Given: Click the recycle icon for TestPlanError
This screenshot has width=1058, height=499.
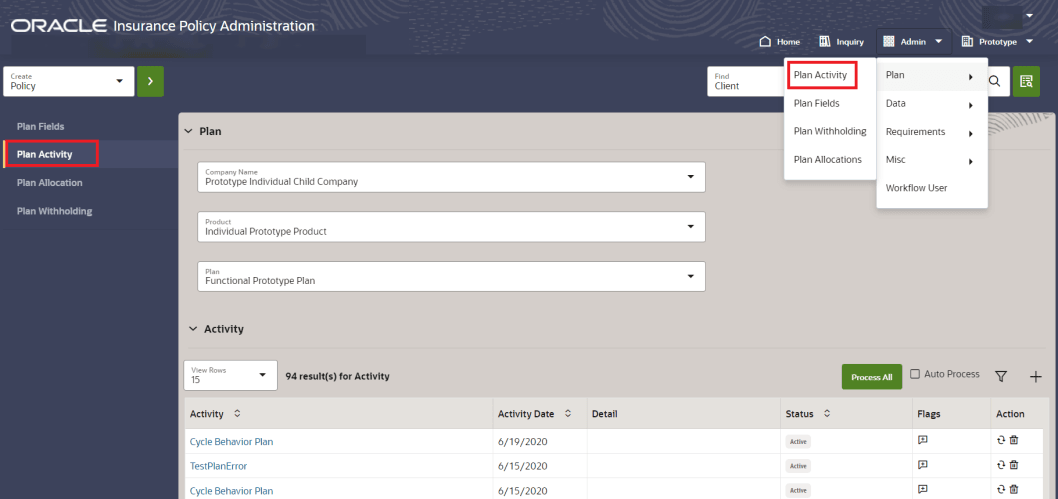Looking at the screenshot, I should coord(1001,465).
